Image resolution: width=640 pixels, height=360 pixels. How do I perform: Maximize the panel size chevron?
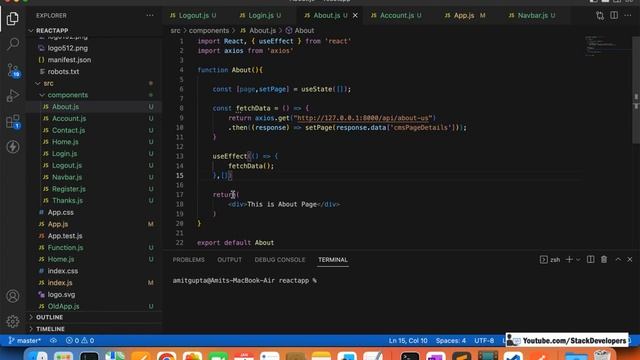(618, 260)
